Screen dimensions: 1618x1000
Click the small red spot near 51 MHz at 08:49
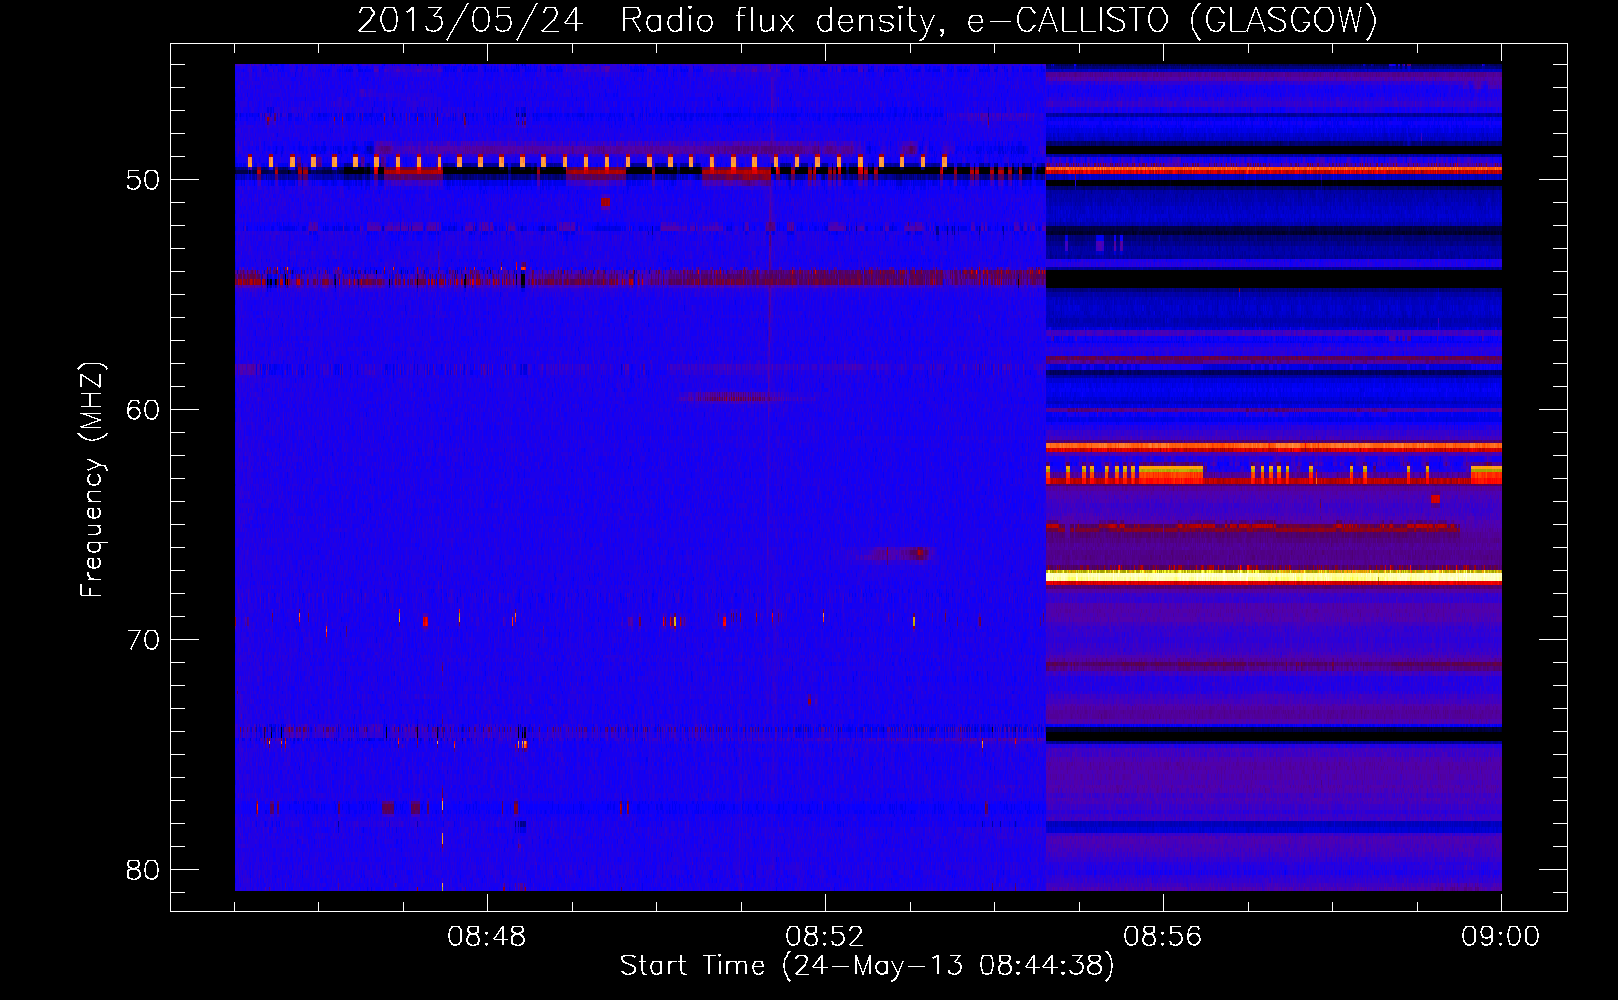point(605,202)
